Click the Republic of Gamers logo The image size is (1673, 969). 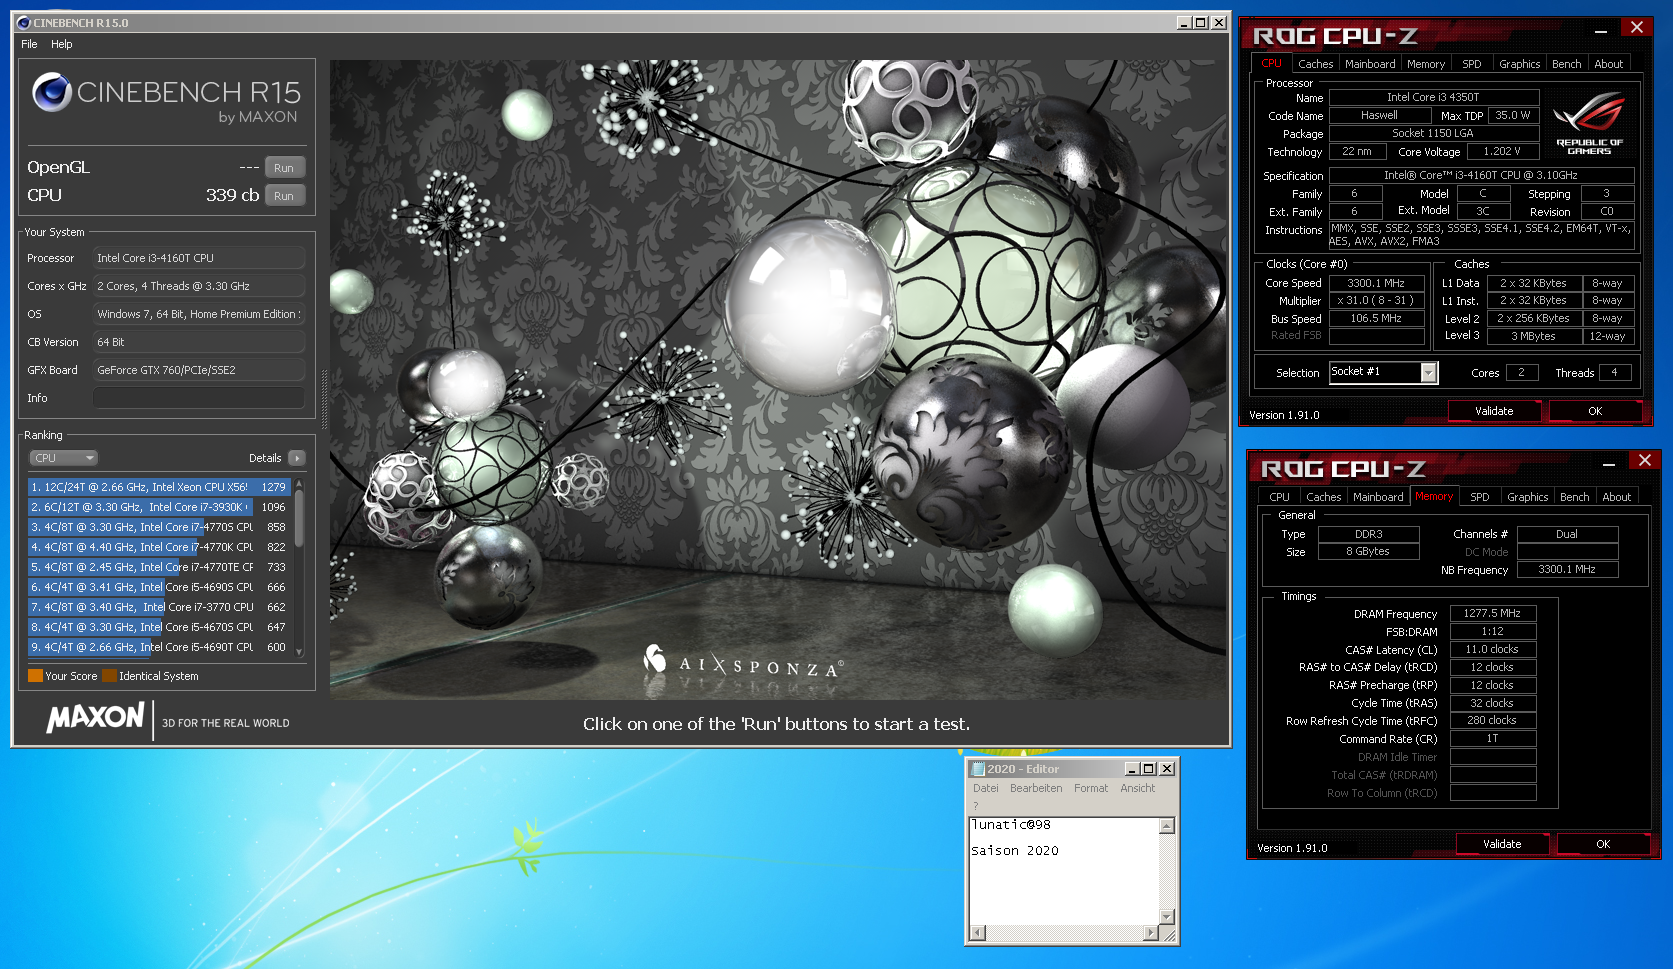click(x=1589, y=123)
